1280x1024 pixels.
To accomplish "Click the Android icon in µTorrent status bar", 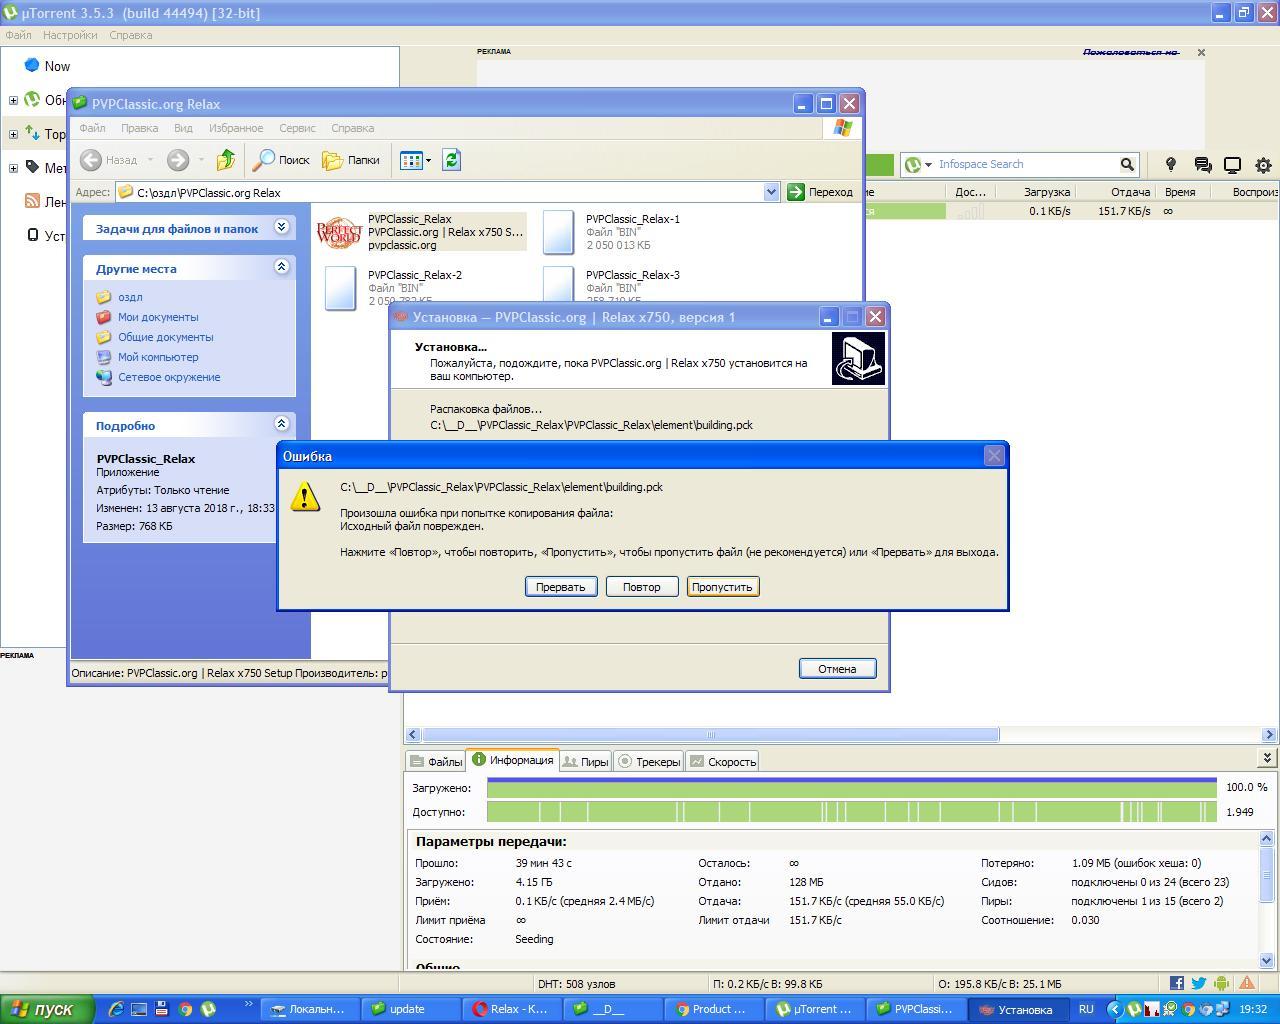I will 1222,984.
